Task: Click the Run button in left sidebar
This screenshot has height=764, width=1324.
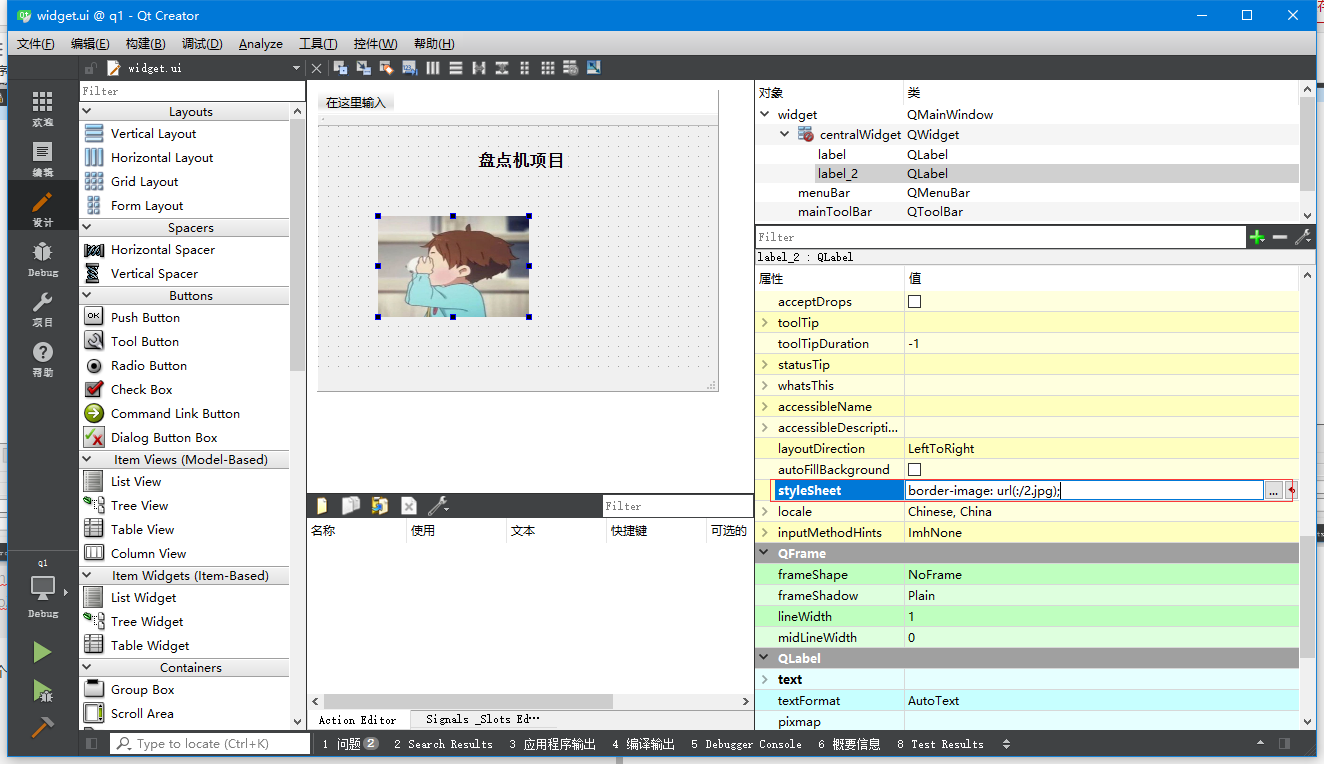Action: [x=42, y=651]
